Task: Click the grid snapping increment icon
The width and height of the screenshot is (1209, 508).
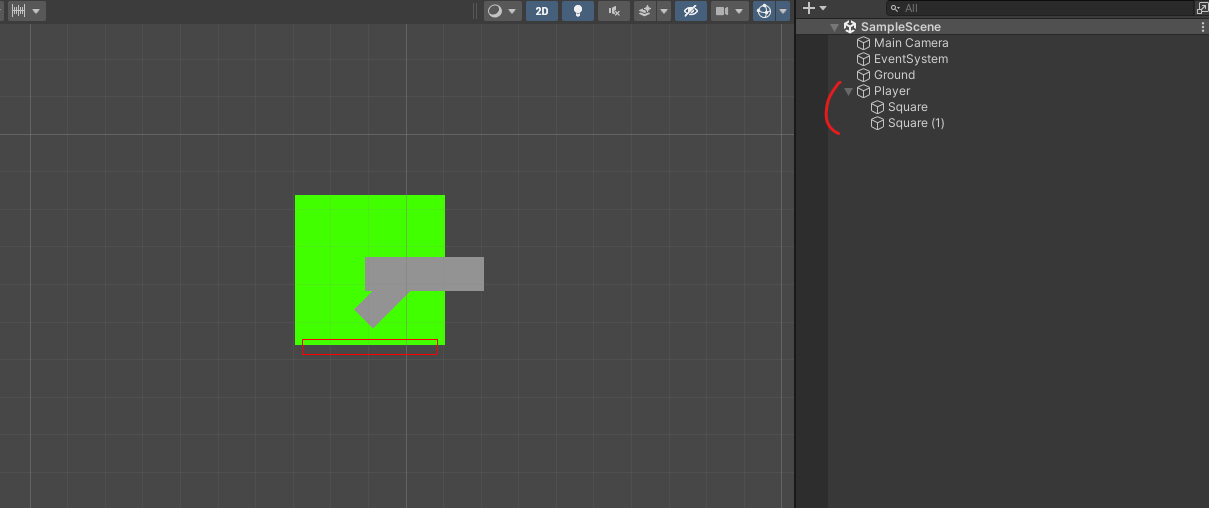Action: tap(18, 11)
